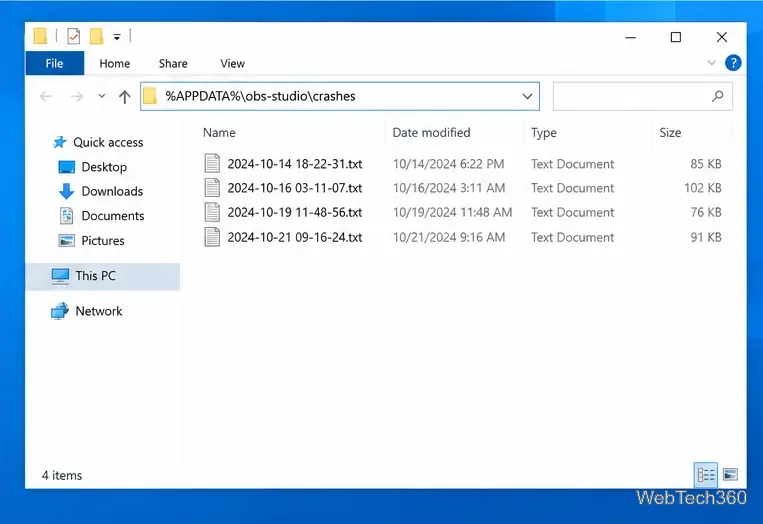The width and height of the screenshot is (763, 524).
Task: Go up one folder level
Action: 125,97
